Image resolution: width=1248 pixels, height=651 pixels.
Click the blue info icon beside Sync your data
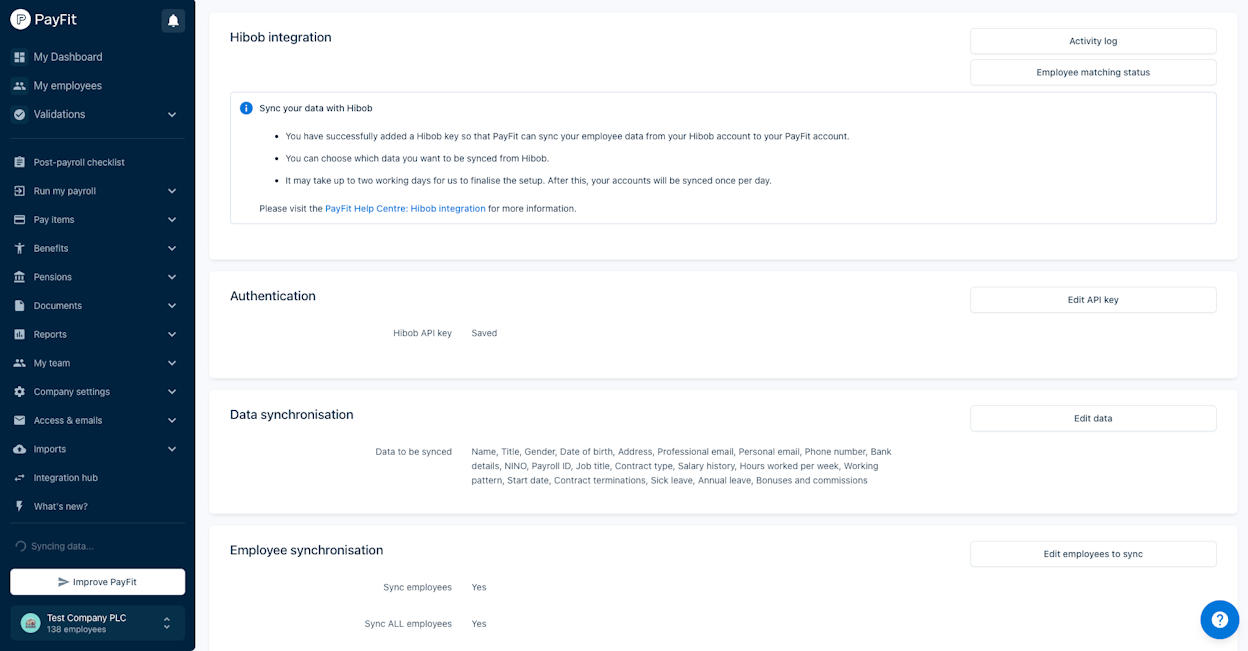pyautogui.click(x=246, y=108)
